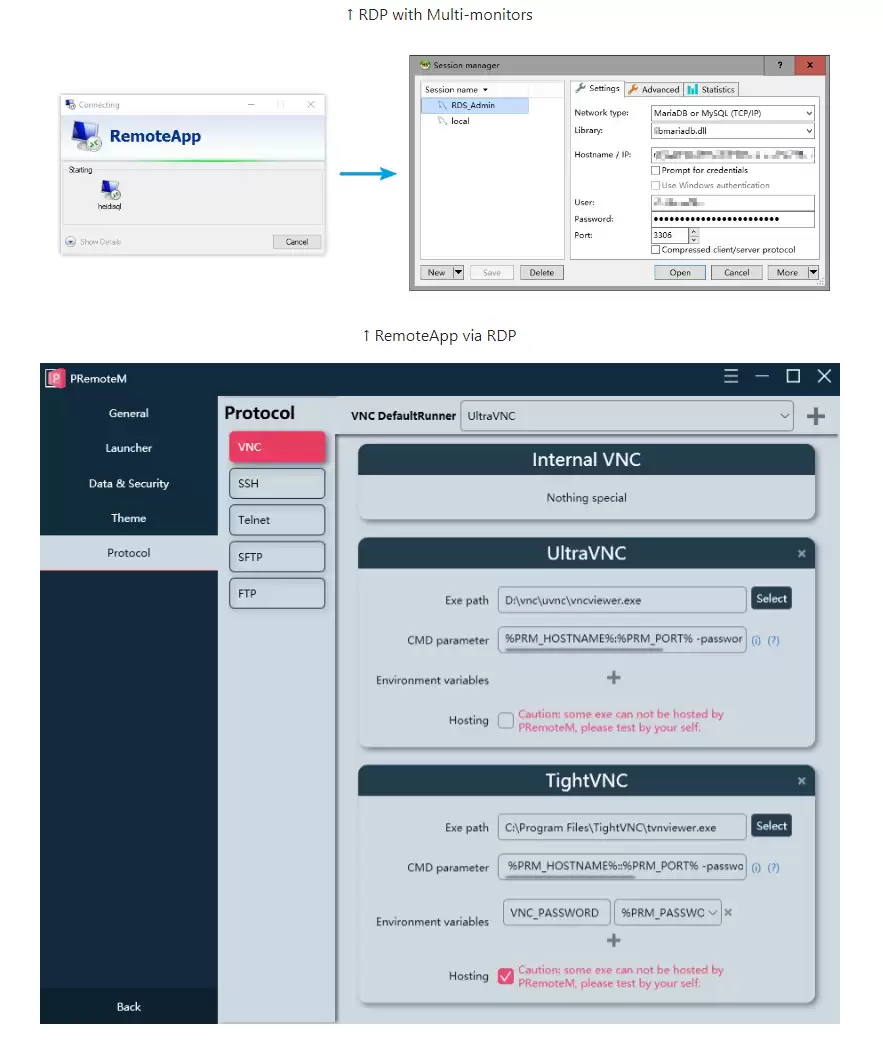Uncheck Hosting checkbox for TightVNC
The image size is (883, 1048).
coord(506,976)
